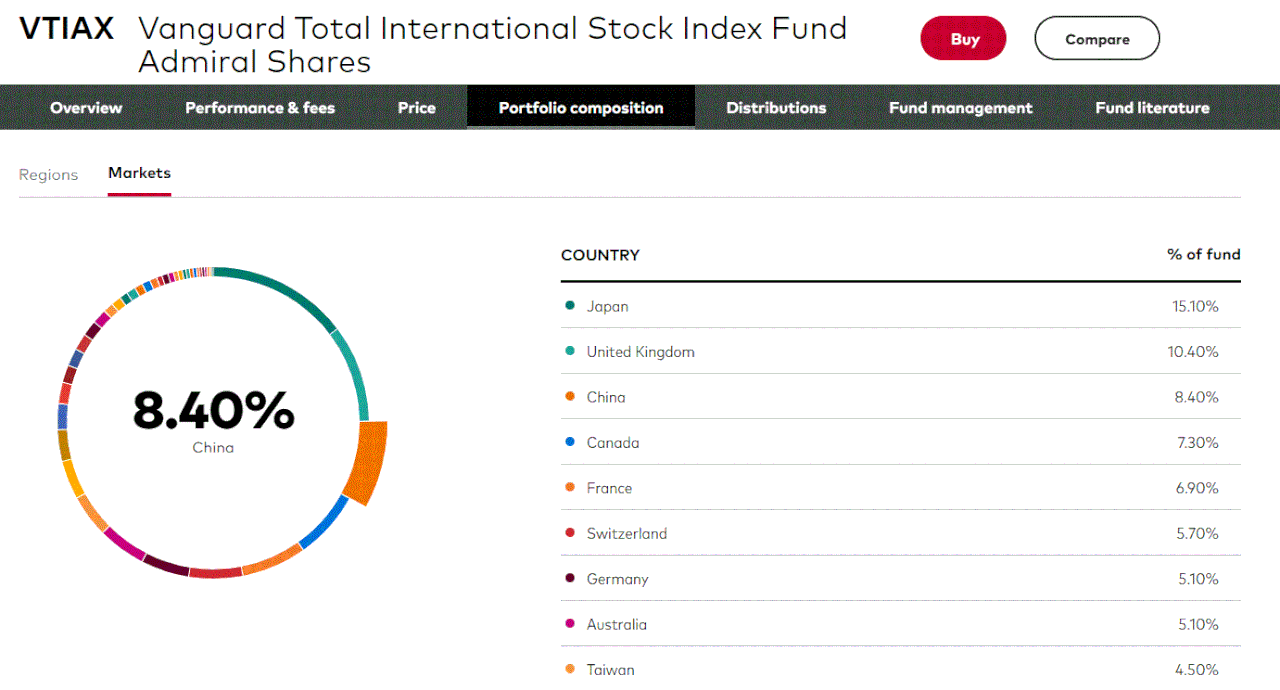This screenshot has height=690, width=1280.
Task: Select the Australia row label
Action: click(x=616, y=625)
